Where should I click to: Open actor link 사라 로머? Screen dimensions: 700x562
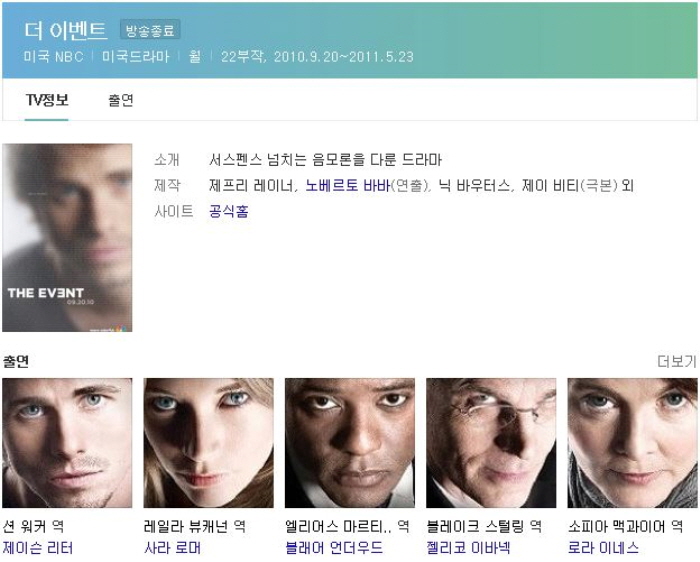(x=172, y=548)
